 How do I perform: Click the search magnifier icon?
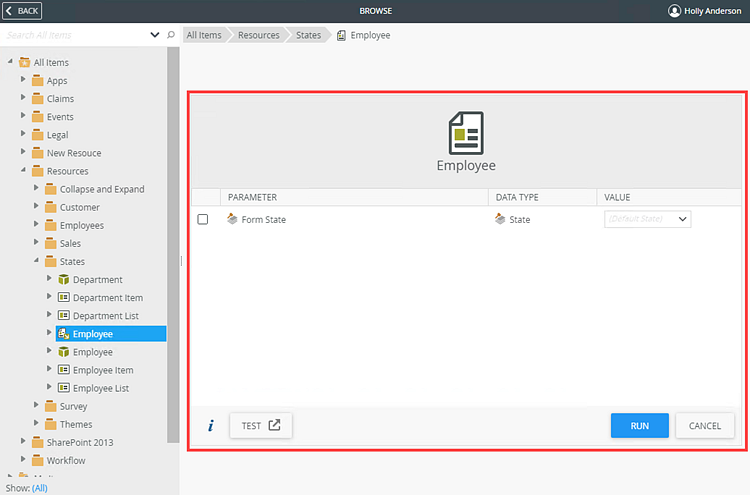[171, 35]
